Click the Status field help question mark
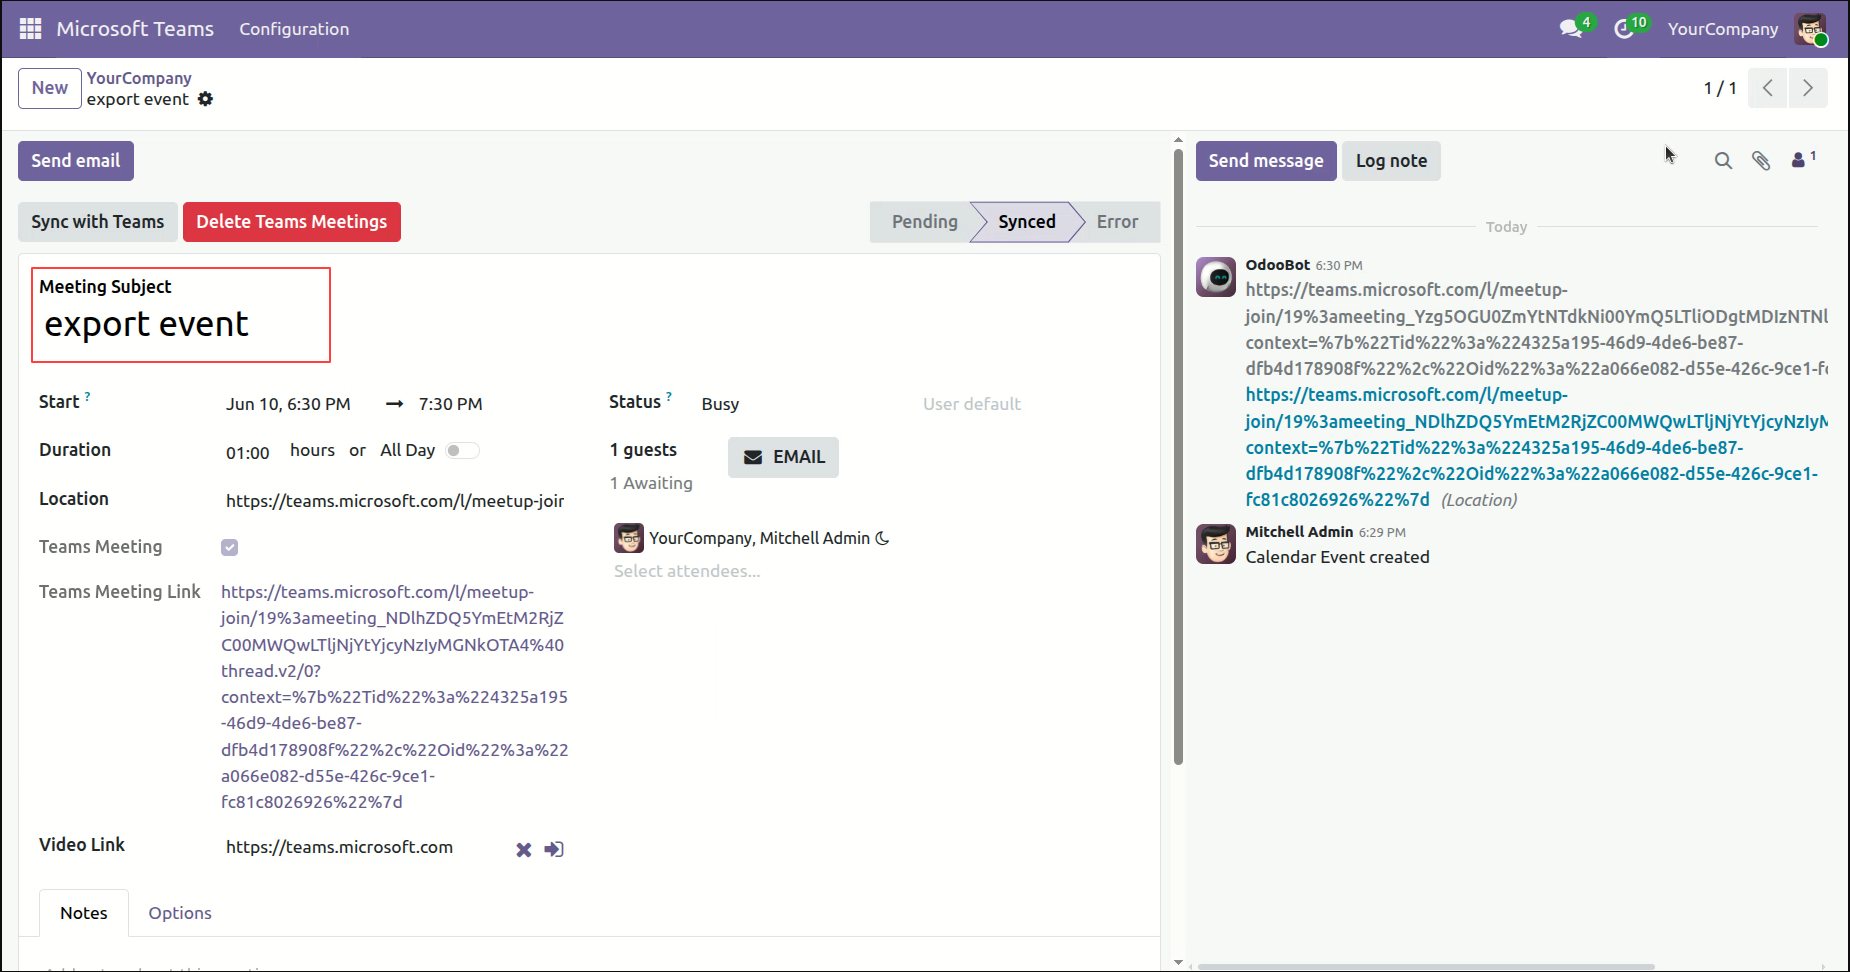 669,396
